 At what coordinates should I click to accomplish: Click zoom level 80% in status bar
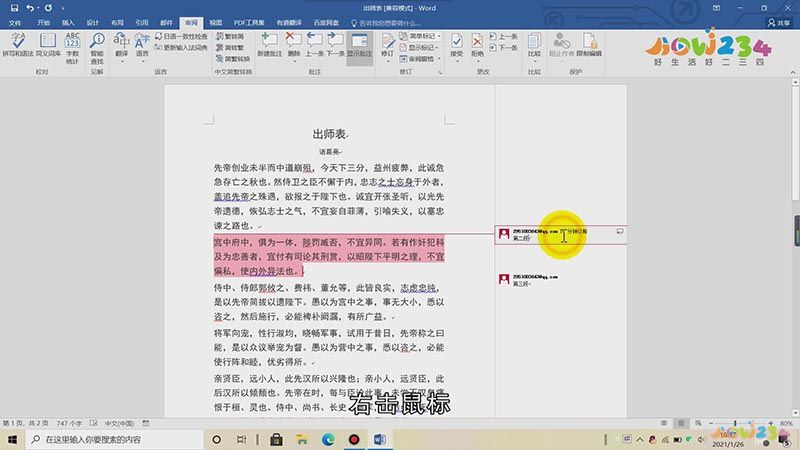786,423
